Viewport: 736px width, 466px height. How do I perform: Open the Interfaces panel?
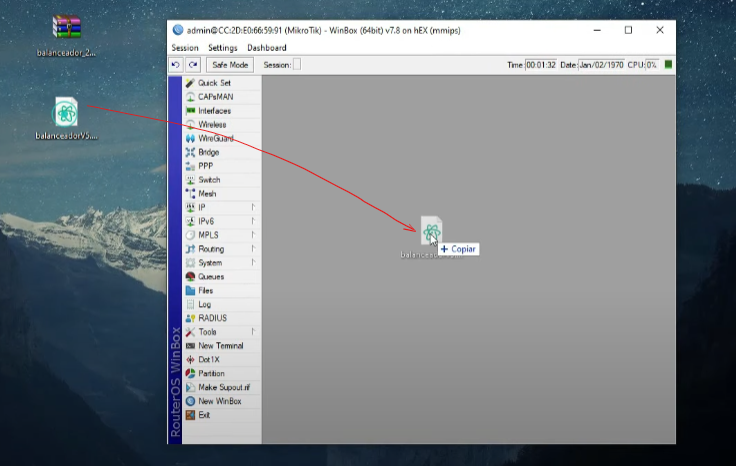(x=214, y=111)
